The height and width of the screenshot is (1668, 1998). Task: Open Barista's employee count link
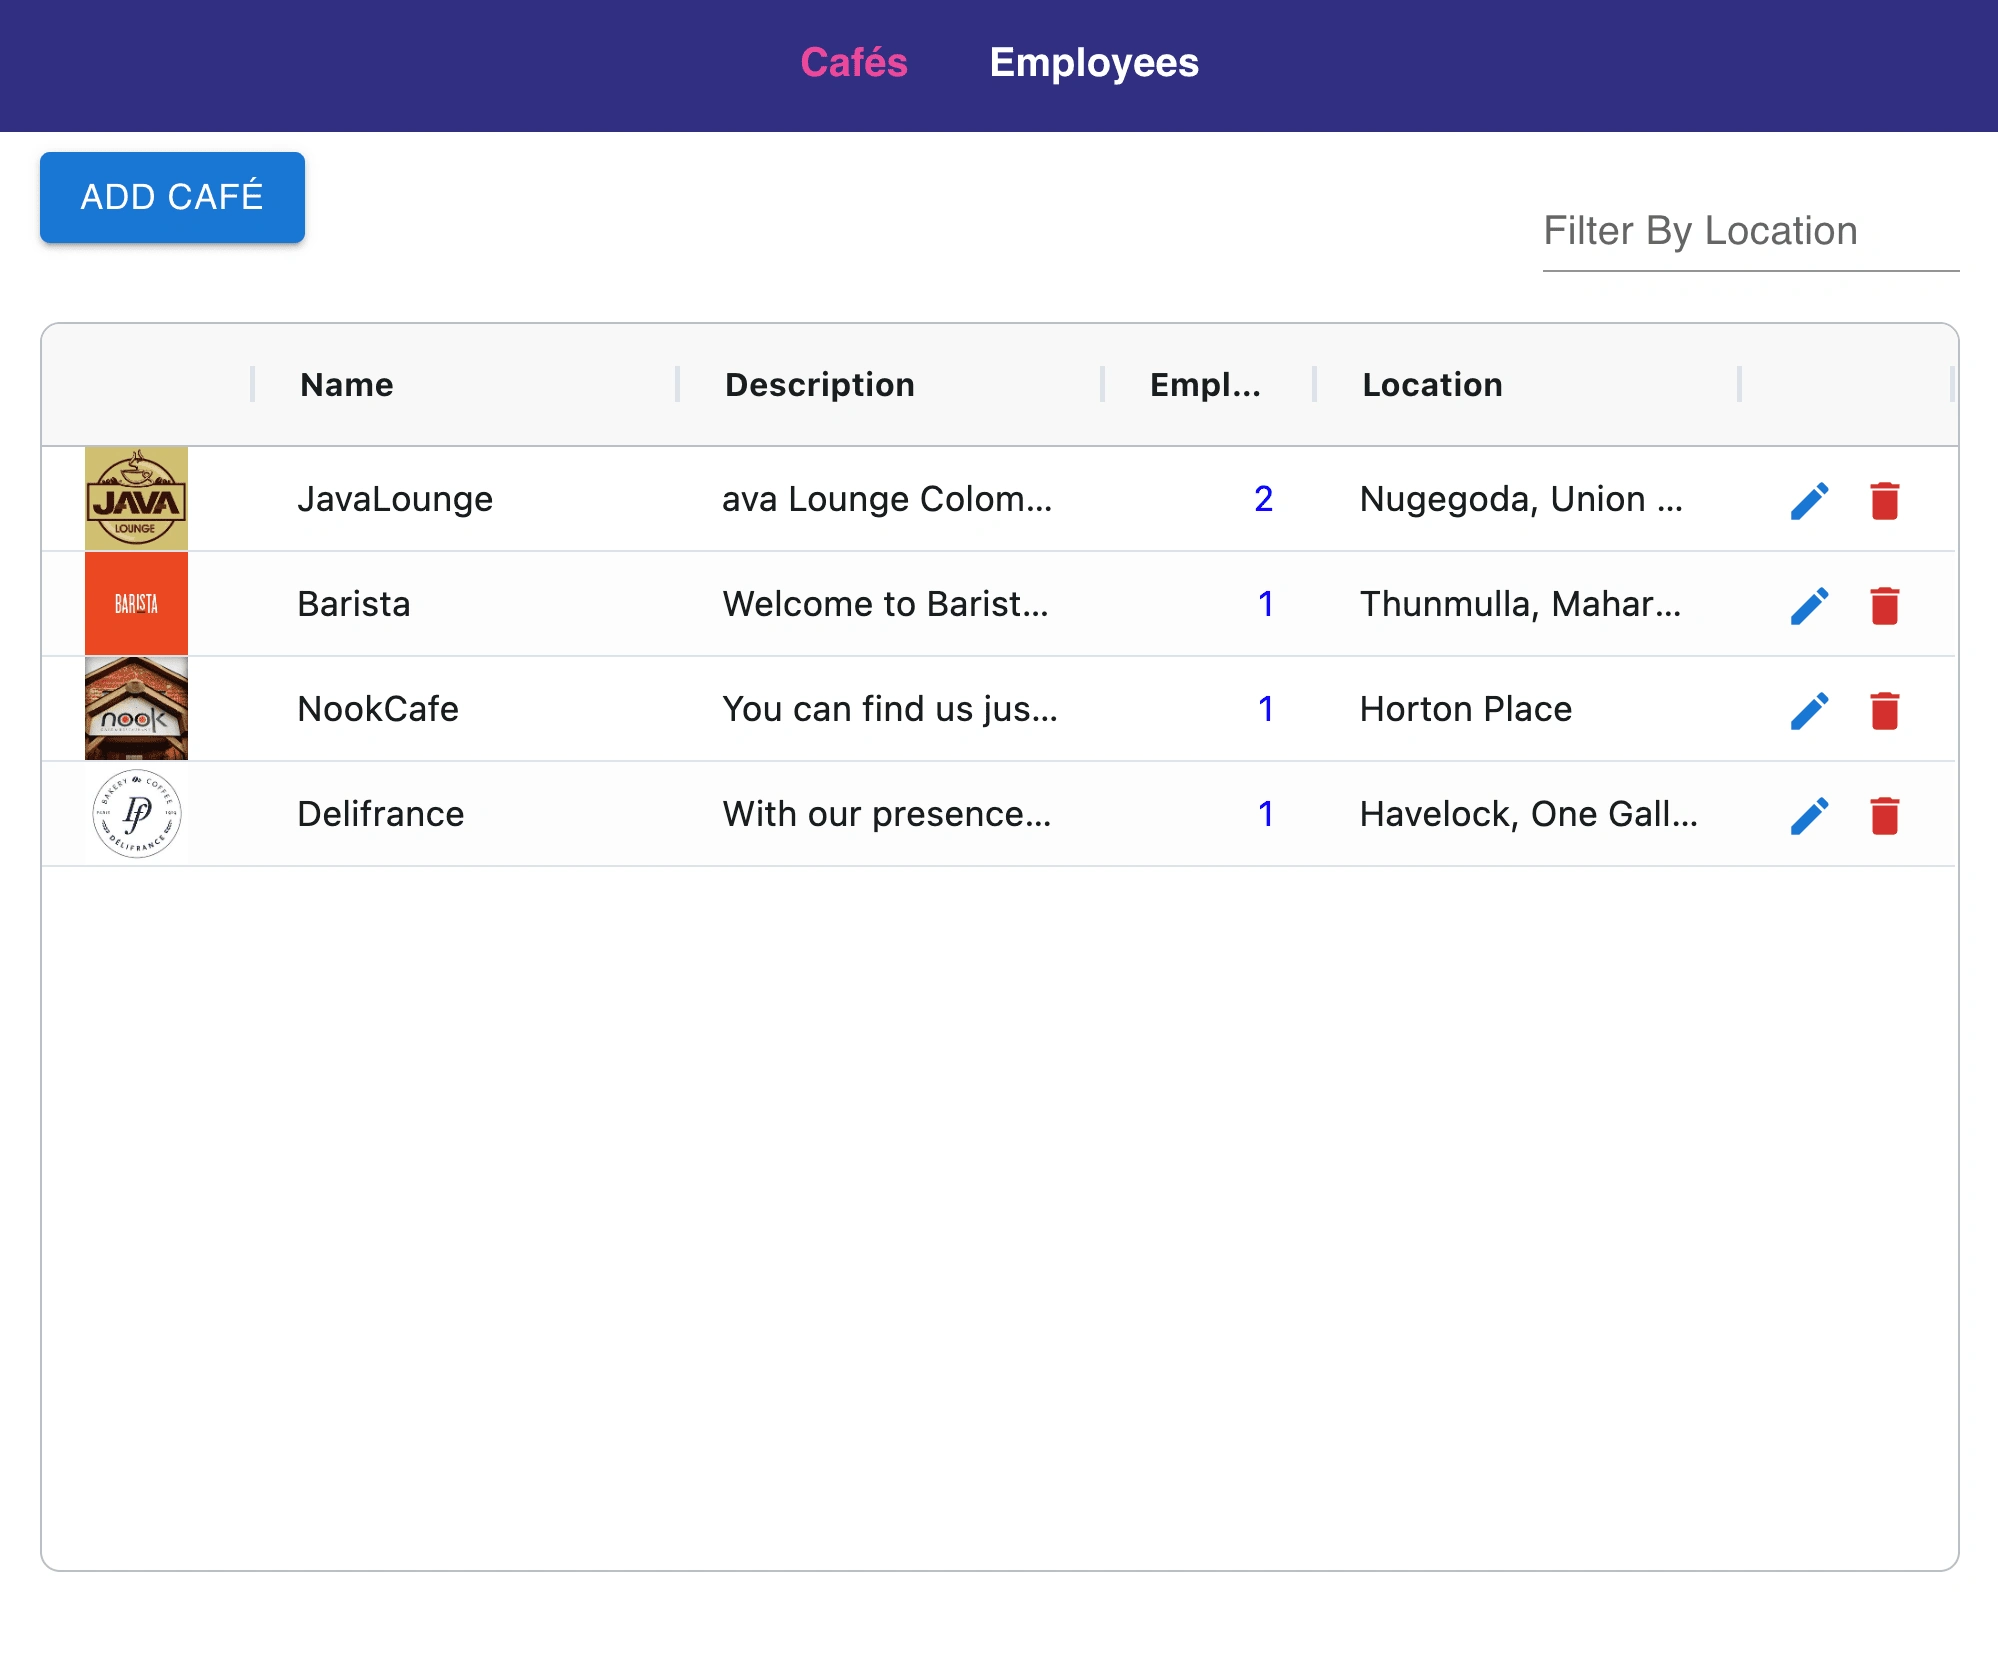pyautogui.click(x=1265, y=604)
